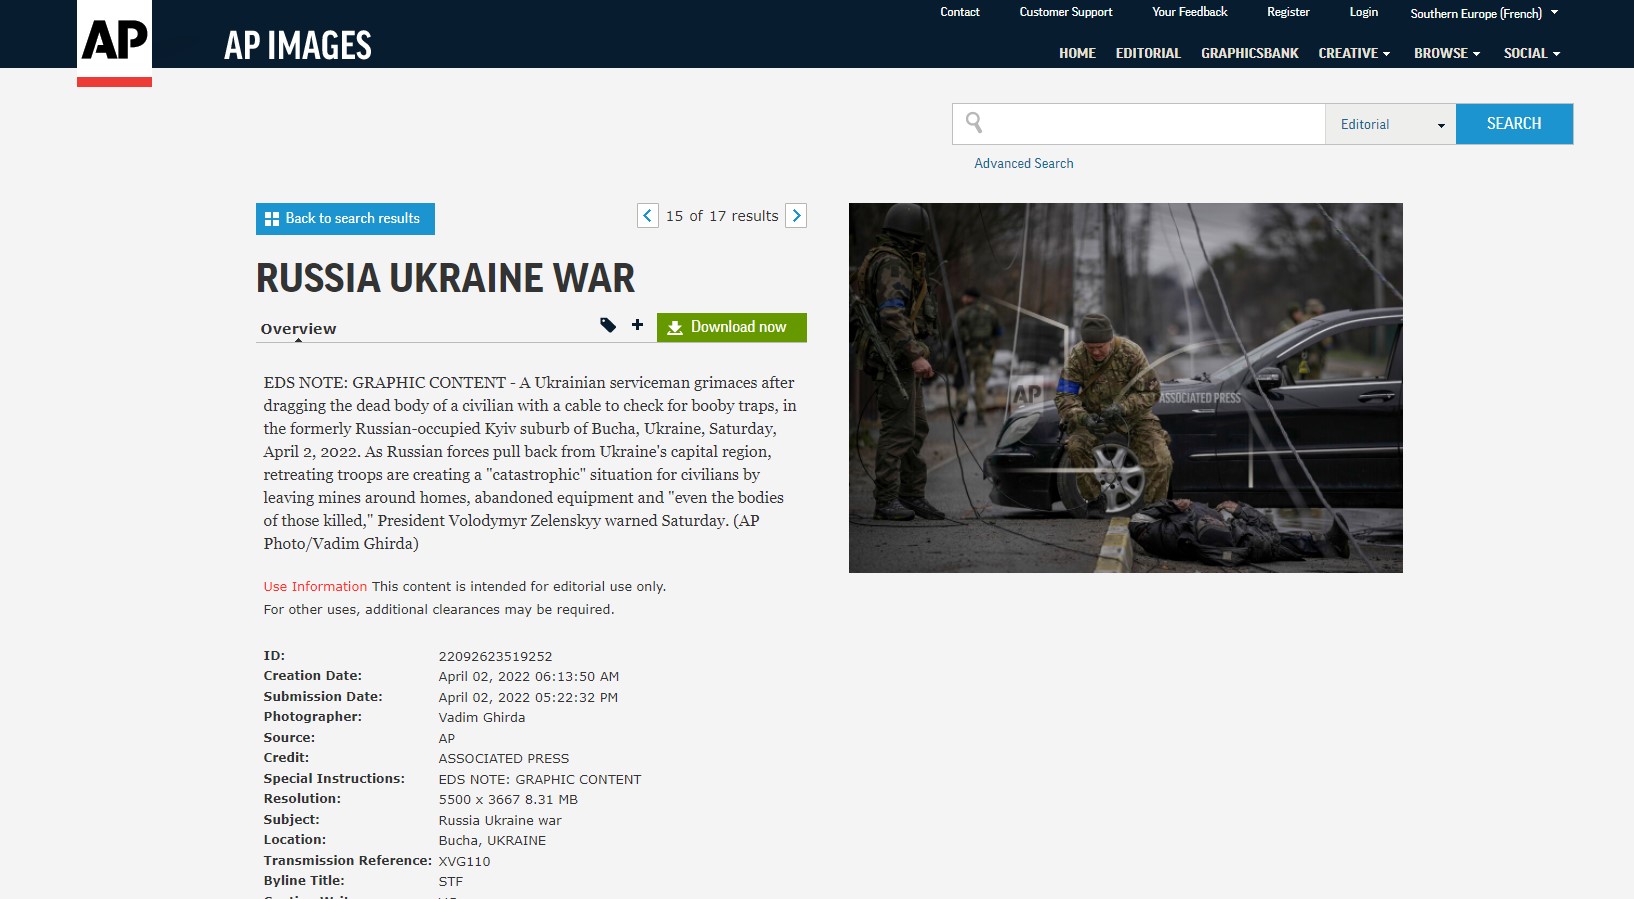Go to next search result arrow

pos(796,216)
